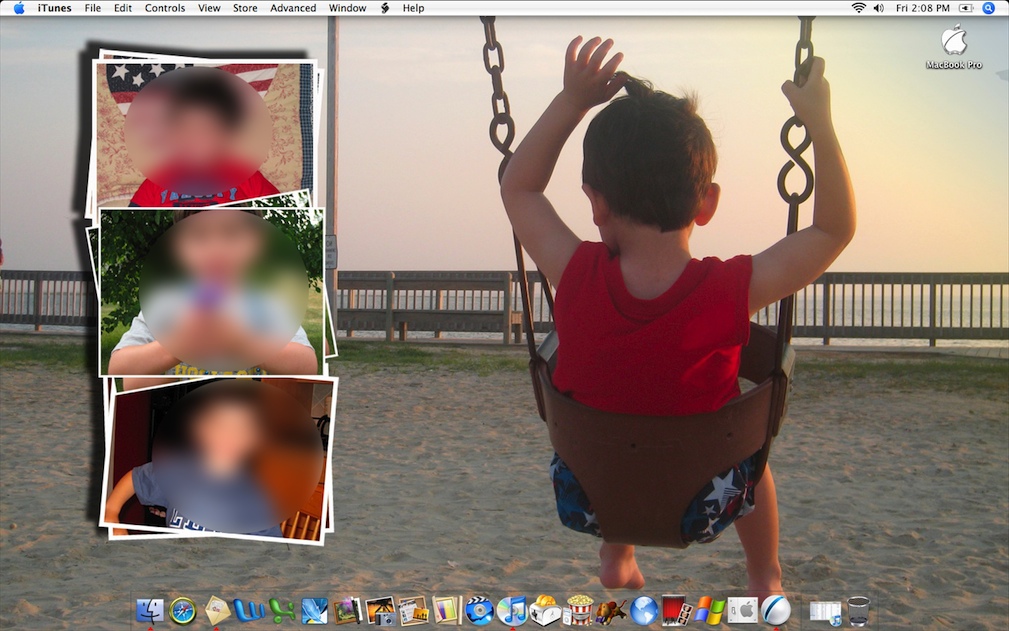Click the volume icon in menu bar
1009x631 pixels.
pyautogui.click(x=878, y=8)
